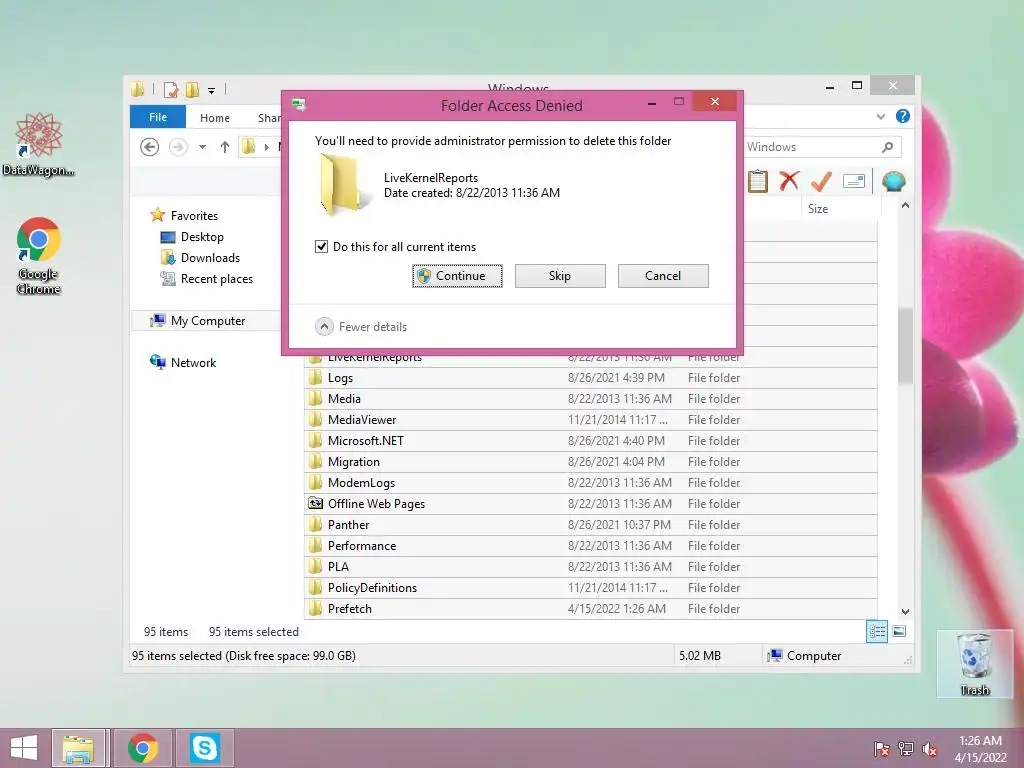Select the Offline Web Pages item
The image size is (1024, 768).
tap(591, 504)
